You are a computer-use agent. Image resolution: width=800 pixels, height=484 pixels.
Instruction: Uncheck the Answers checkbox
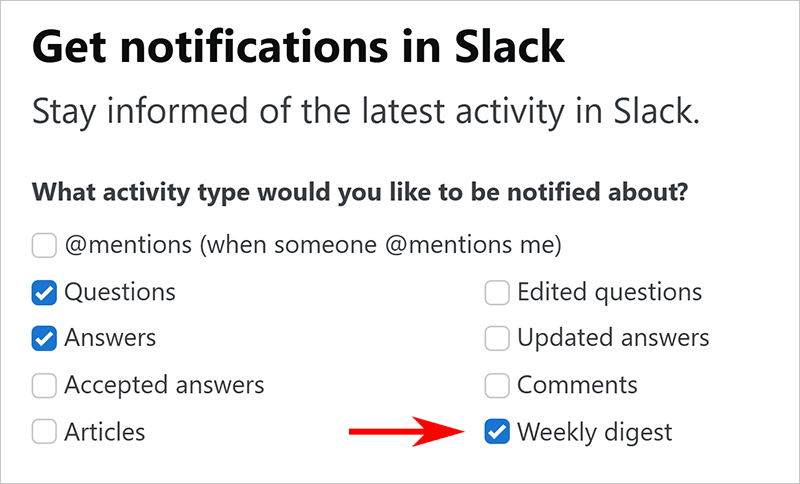tap(44, 339)
